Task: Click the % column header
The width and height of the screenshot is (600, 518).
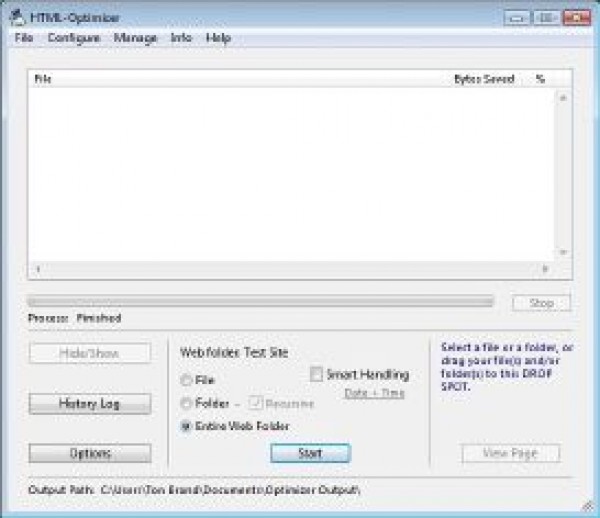Action: (540, 79)
